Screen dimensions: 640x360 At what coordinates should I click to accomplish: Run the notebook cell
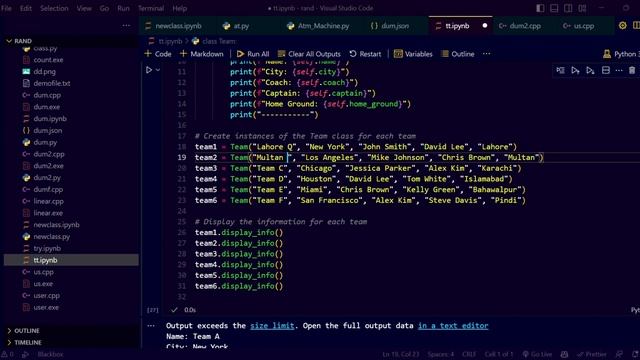coord(149,70)
